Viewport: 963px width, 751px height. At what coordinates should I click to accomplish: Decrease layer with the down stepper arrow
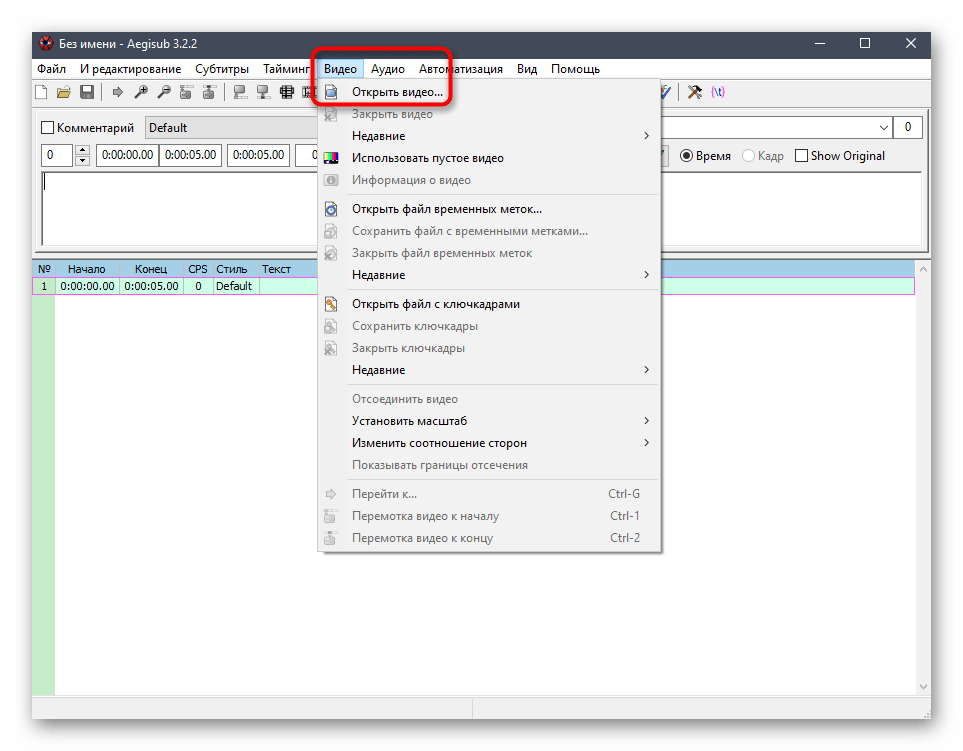[x=82, y=161]
